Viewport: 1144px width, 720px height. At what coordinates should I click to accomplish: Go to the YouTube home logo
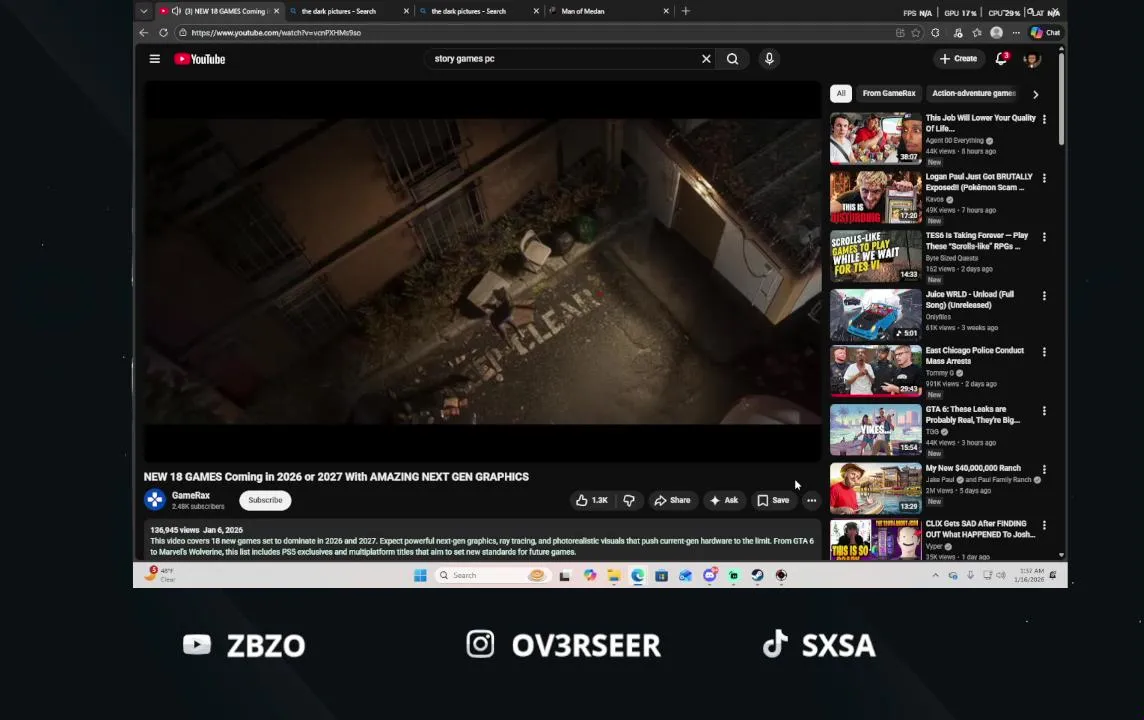(x=199, y=59)
